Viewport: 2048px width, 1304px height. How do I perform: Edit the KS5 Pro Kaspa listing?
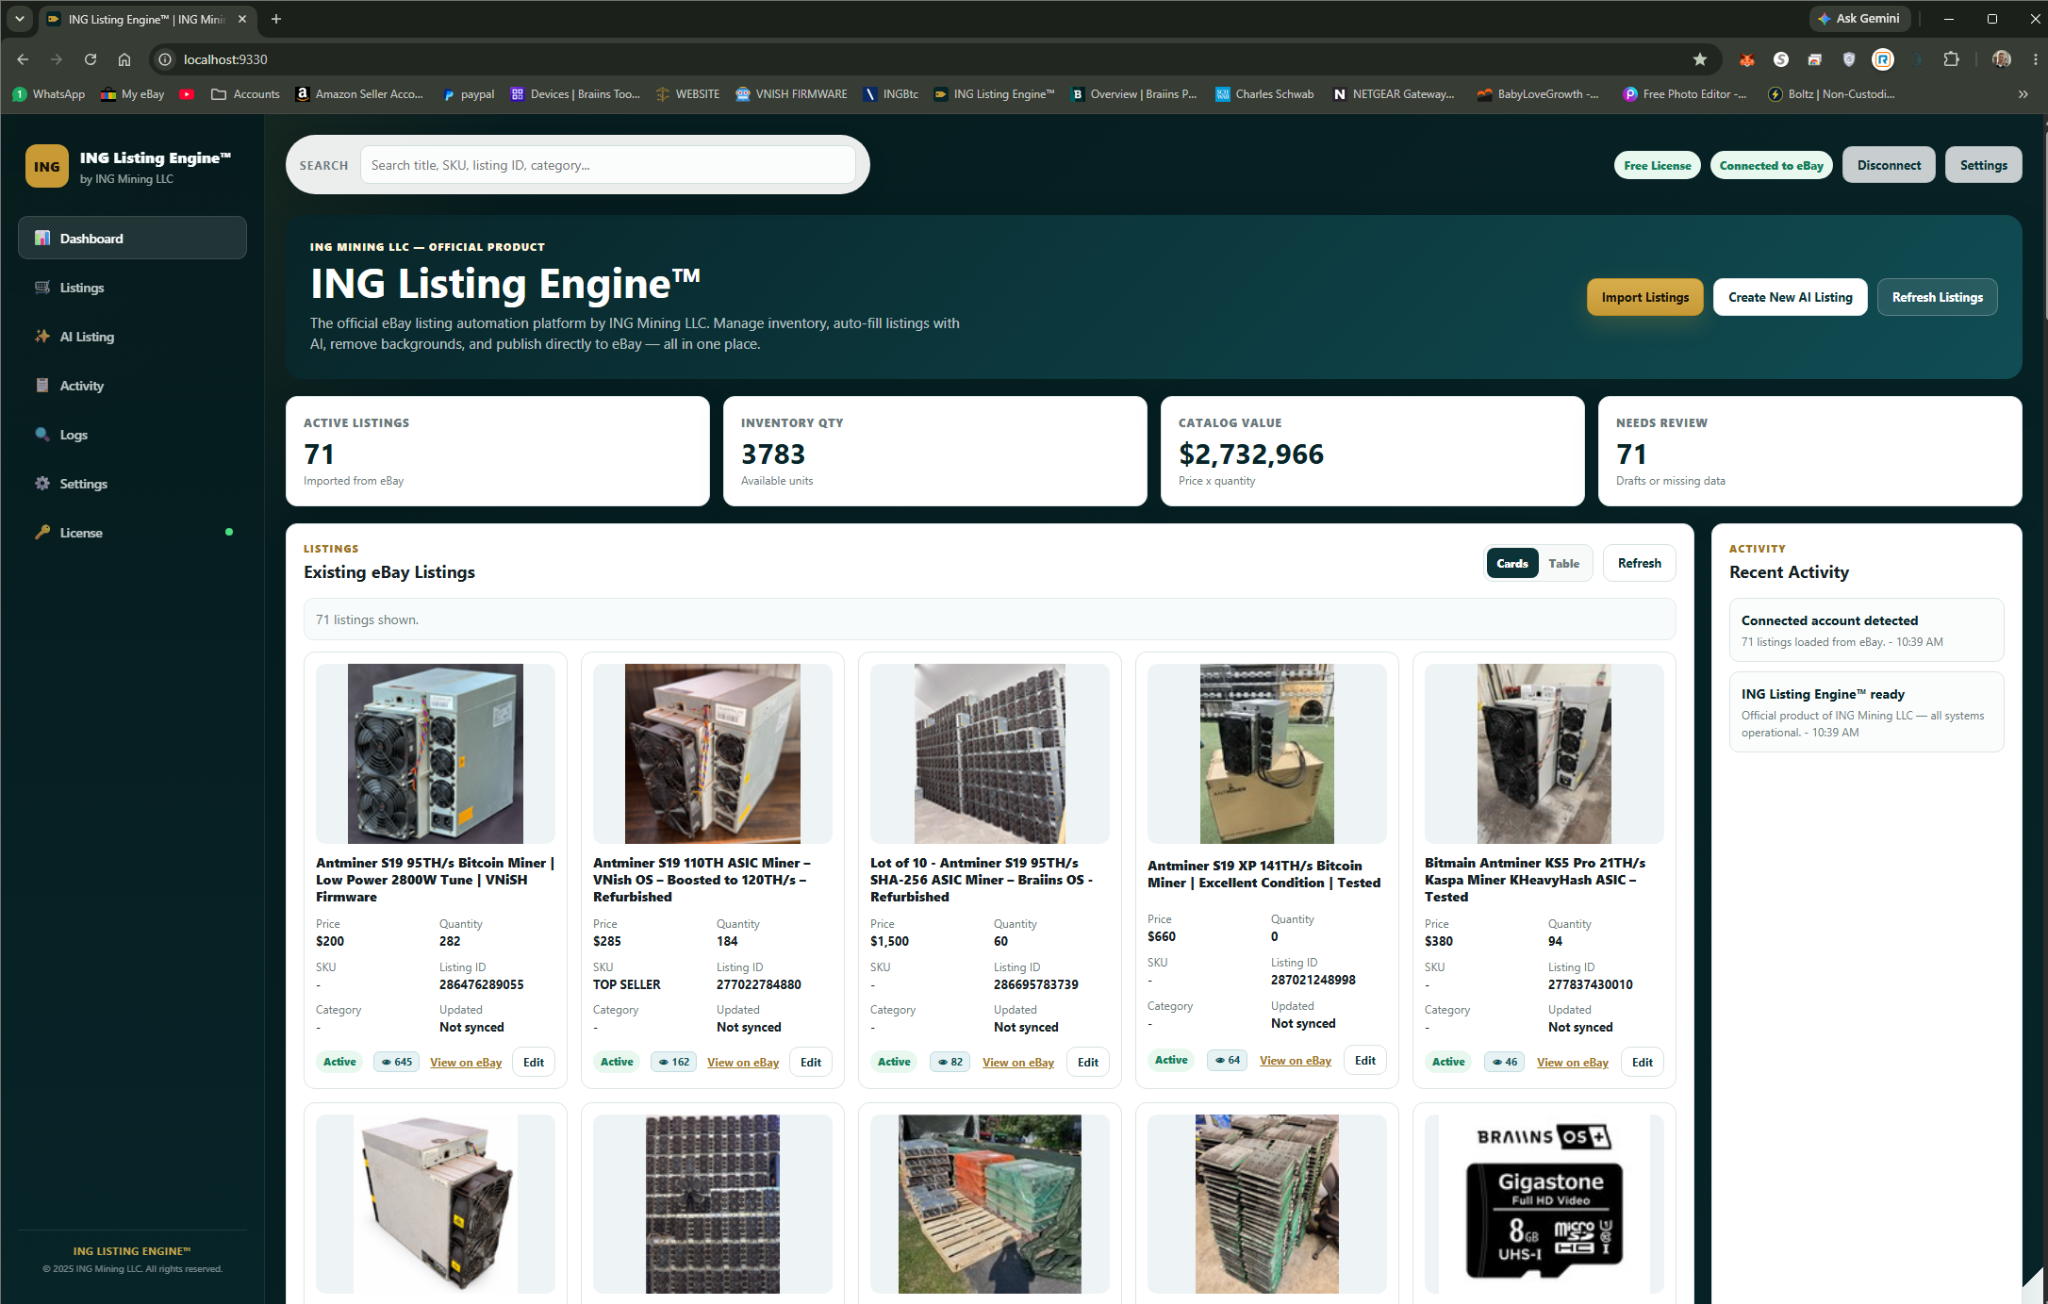coord(1642,1062)
